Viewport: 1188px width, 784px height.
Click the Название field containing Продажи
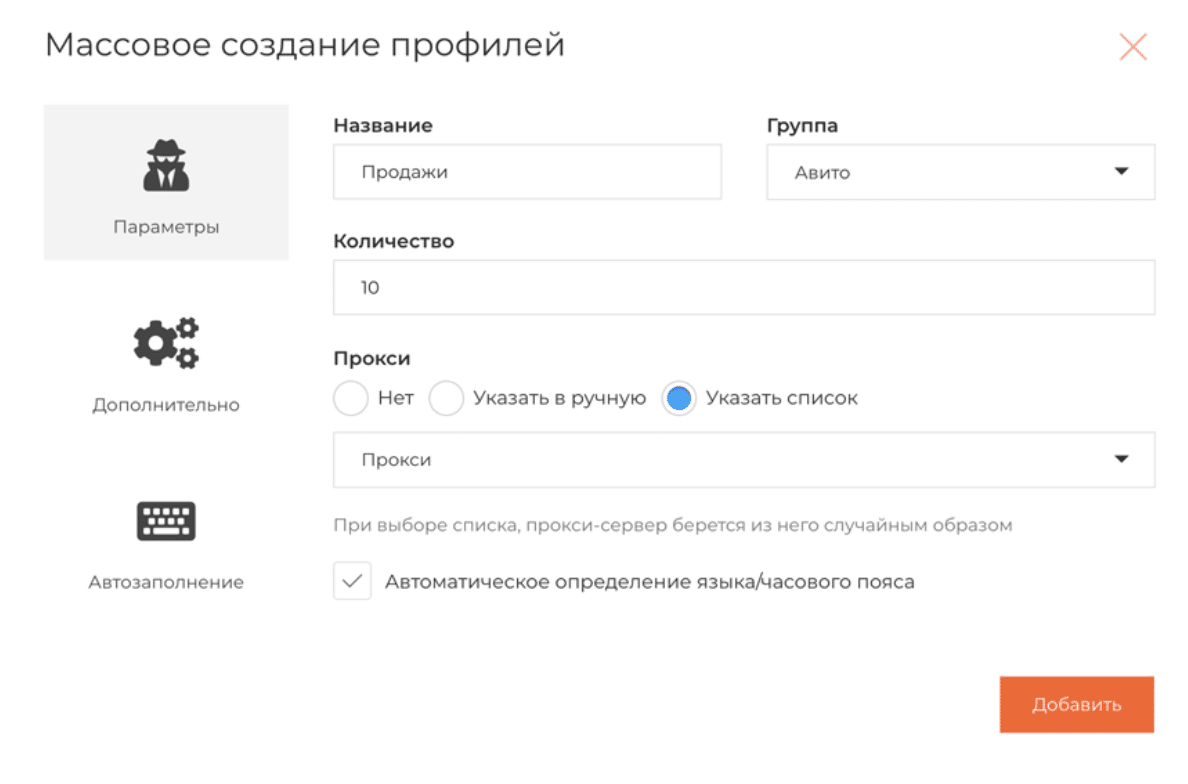(527, 172)
